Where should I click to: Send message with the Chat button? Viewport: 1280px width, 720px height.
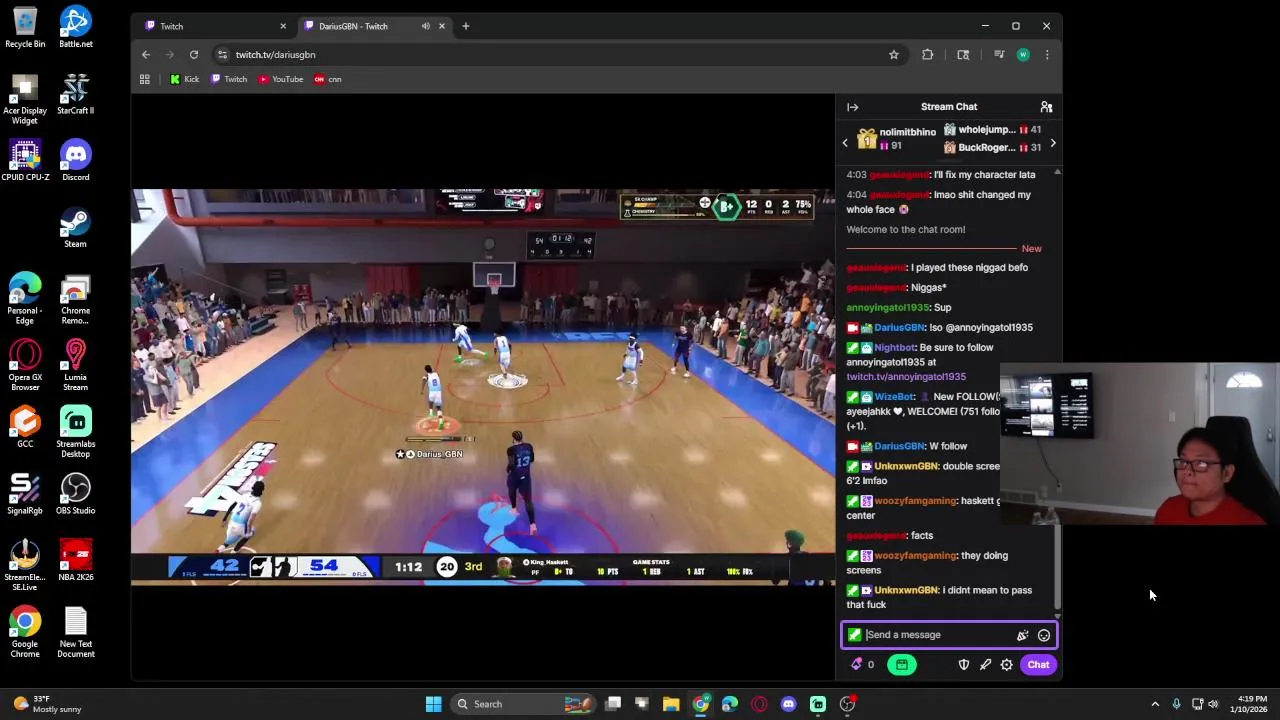(1038, 665)
